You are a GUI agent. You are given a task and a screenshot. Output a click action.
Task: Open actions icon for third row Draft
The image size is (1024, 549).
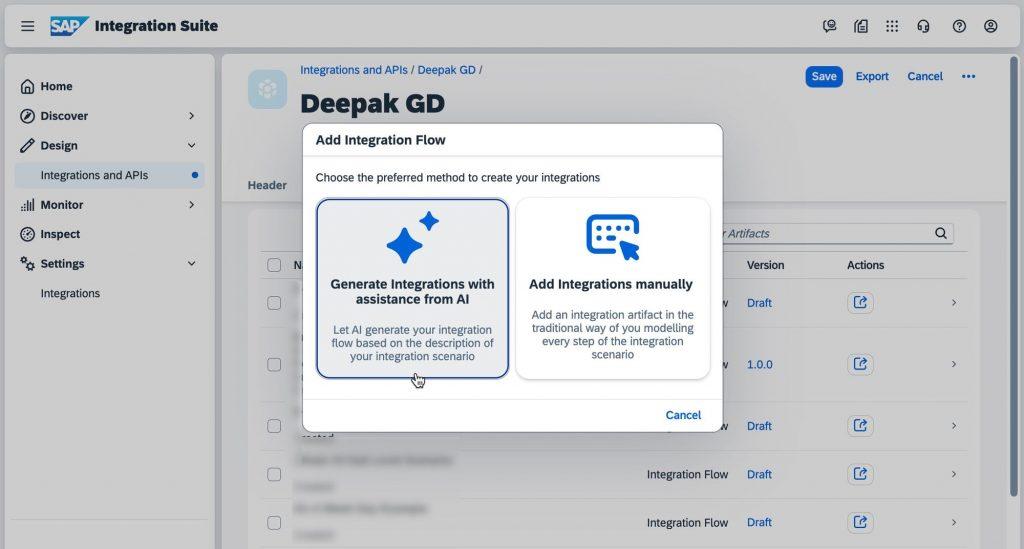tap(860, 426)
